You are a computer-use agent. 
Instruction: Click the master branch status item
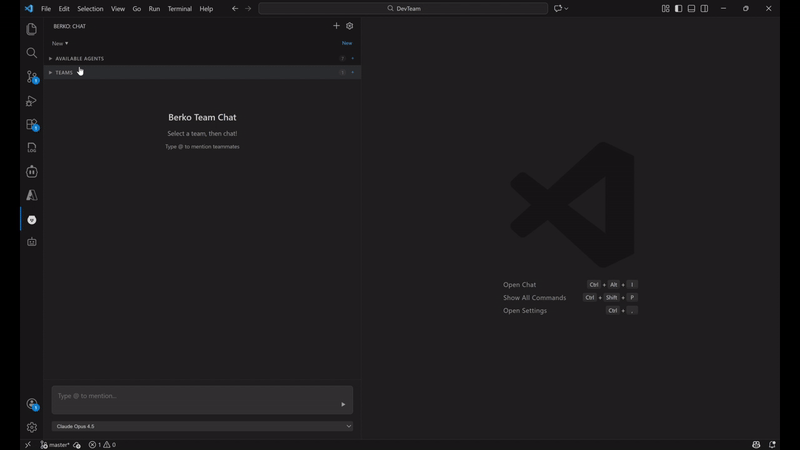pyautogui.click(x=55, y=444)
